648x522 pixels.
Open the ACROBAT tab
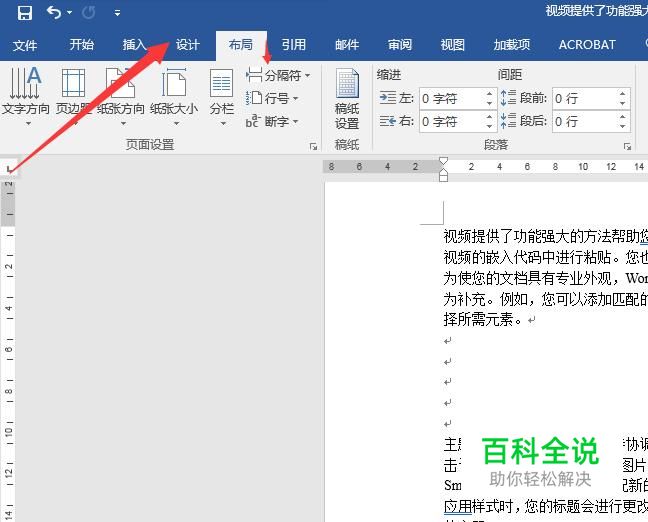coord(587,45)
